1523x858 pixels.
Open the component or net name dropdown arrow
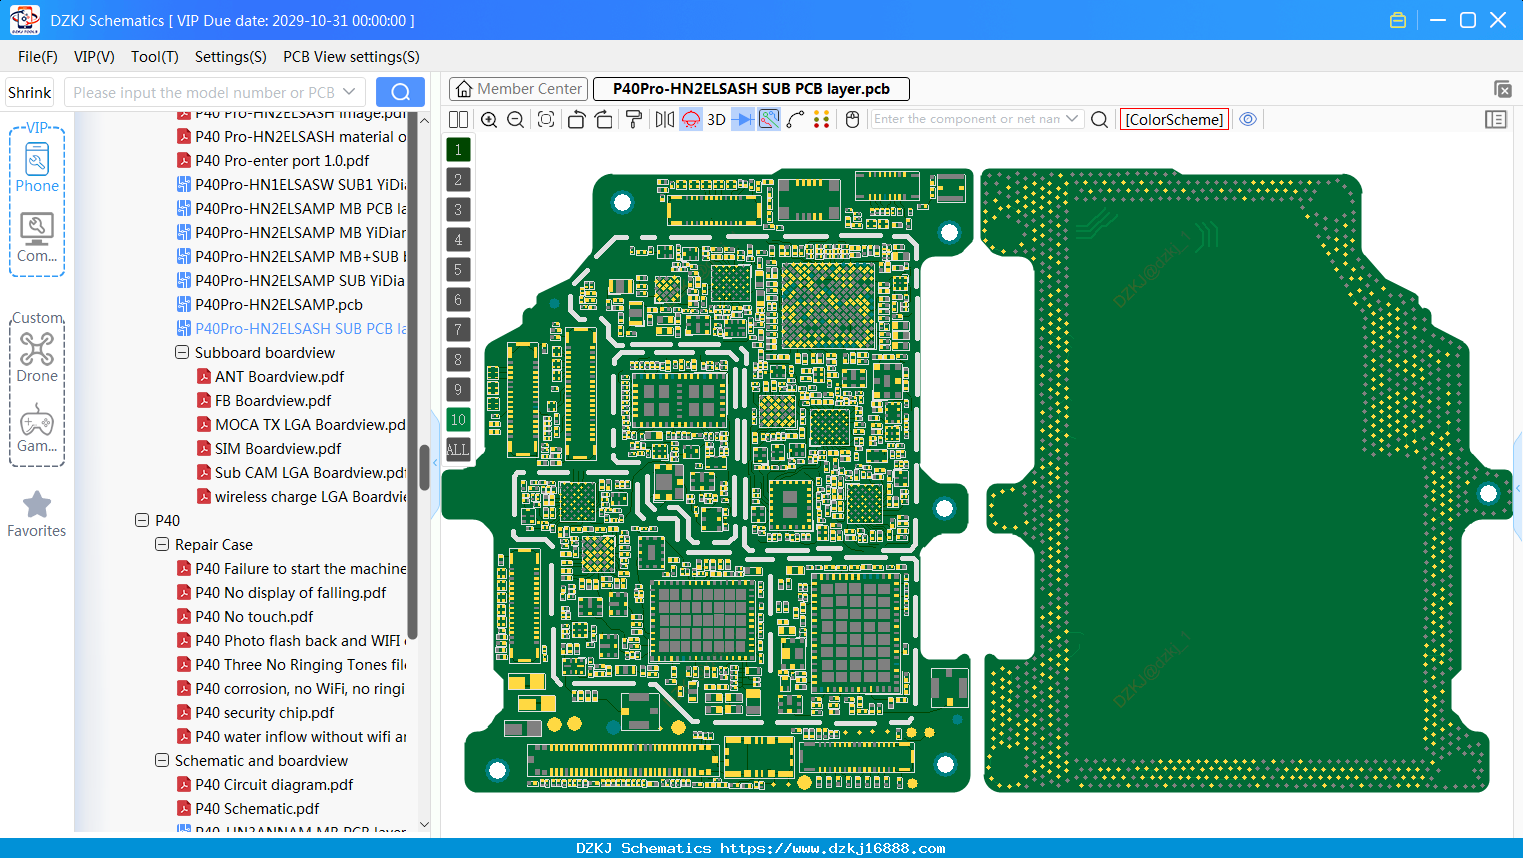[x=1072, y=119]
